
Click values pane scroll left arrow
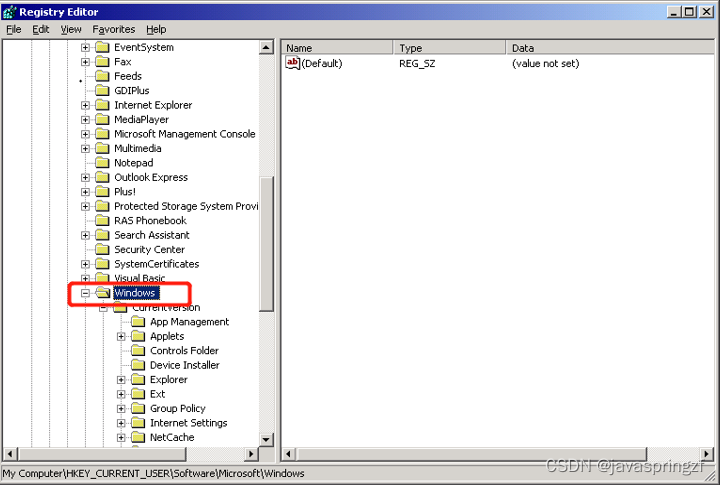click(x=288, y=454)
